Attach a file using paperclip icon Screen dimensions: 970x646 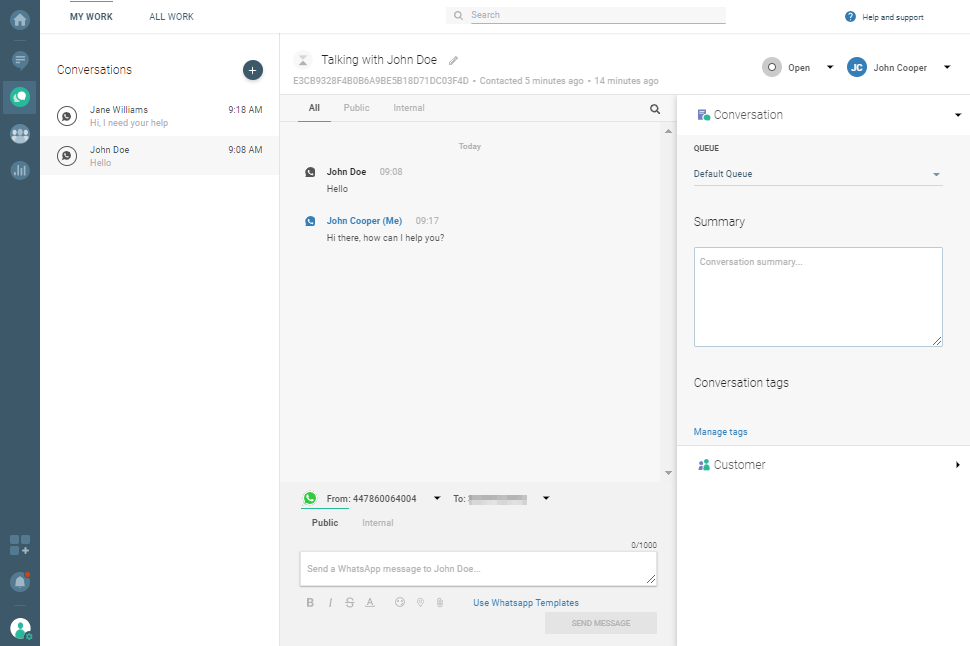(438, 603)
